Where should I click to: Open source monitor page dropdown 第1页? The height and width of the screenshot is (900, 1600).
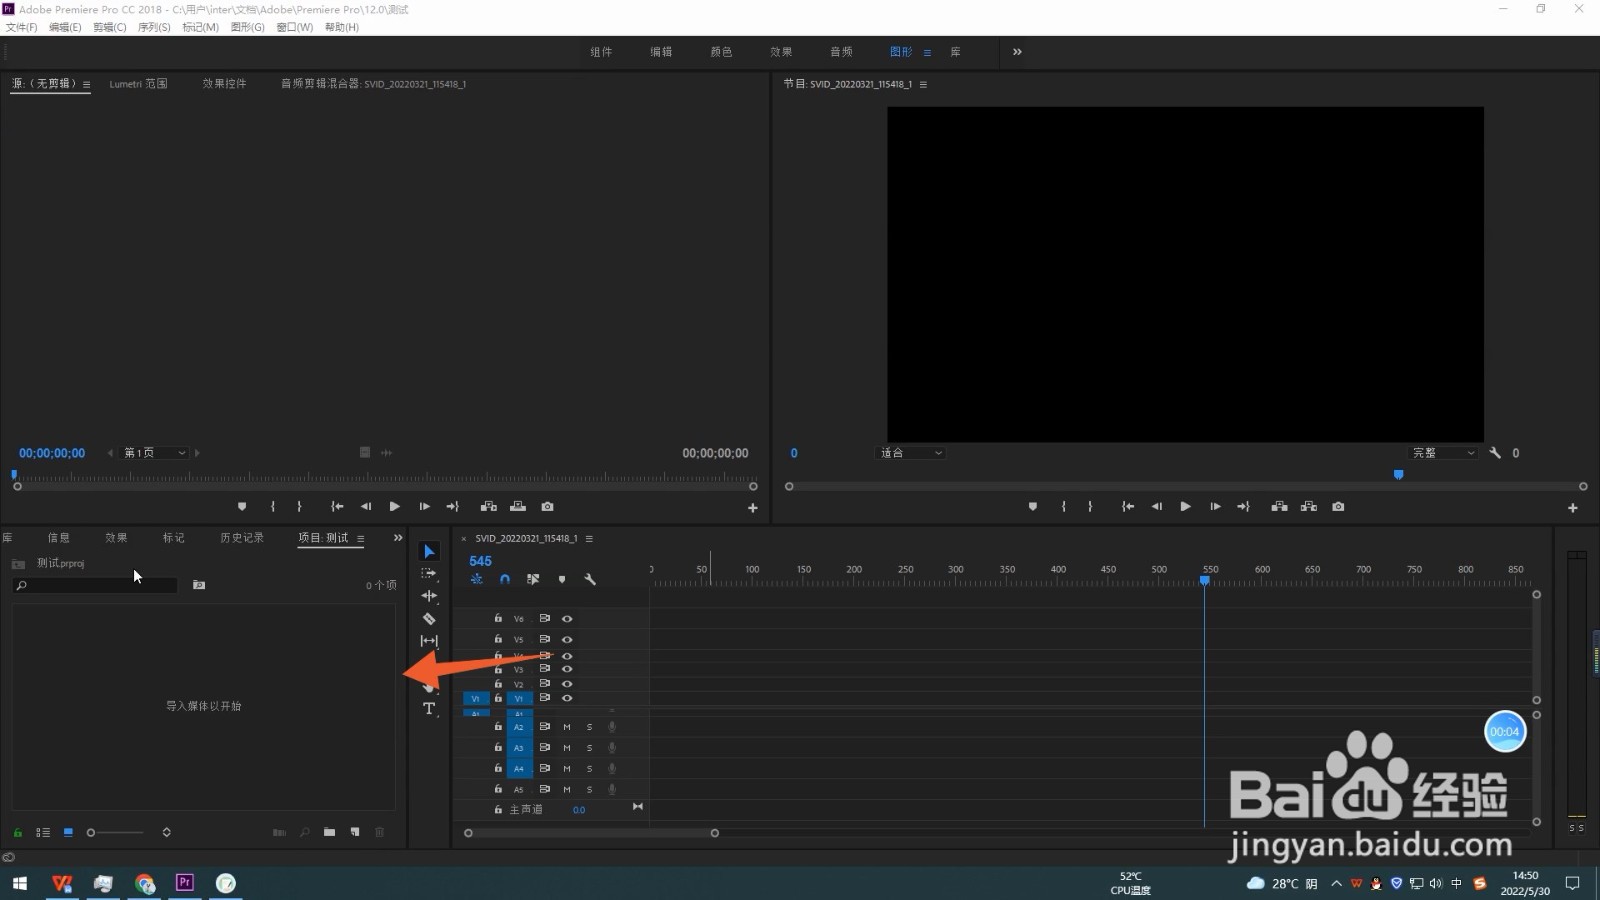(155, 453)
